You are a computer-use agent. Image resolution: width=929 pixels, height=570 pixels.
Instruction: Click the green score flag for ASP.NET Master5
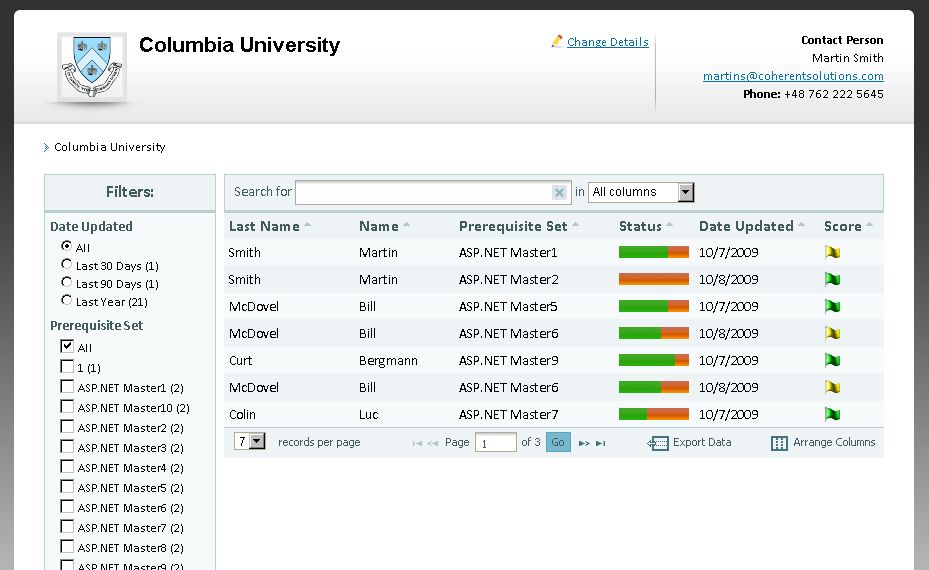pos(832,306)
